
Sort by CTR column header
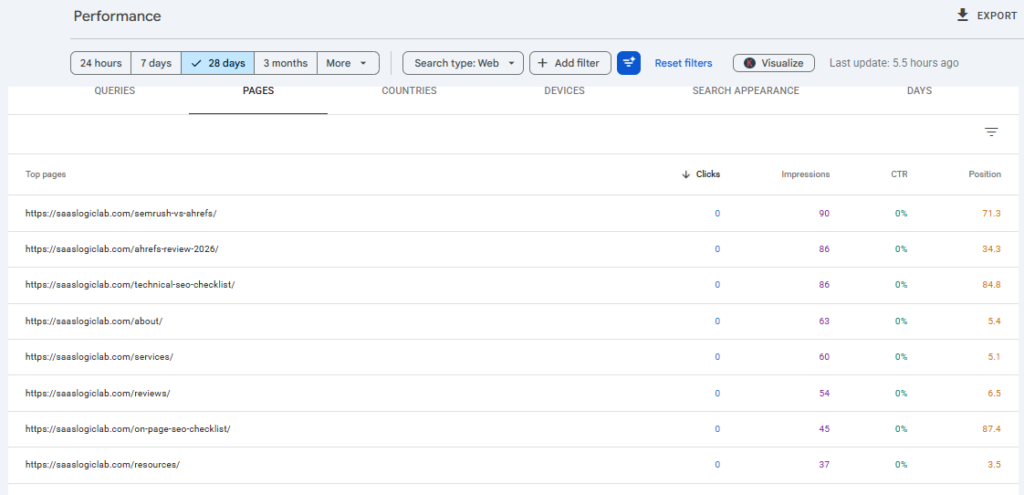(x=899, y=174)
